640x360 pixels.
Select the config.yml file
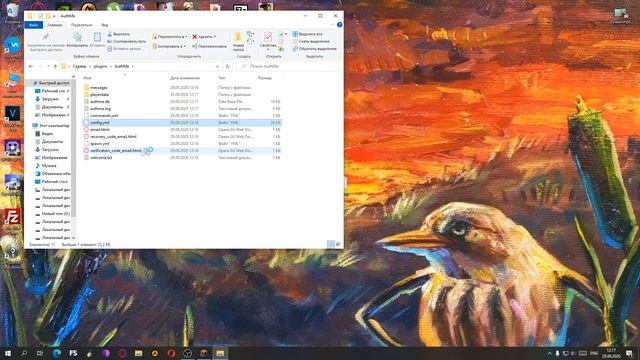(x=182, y=122)
